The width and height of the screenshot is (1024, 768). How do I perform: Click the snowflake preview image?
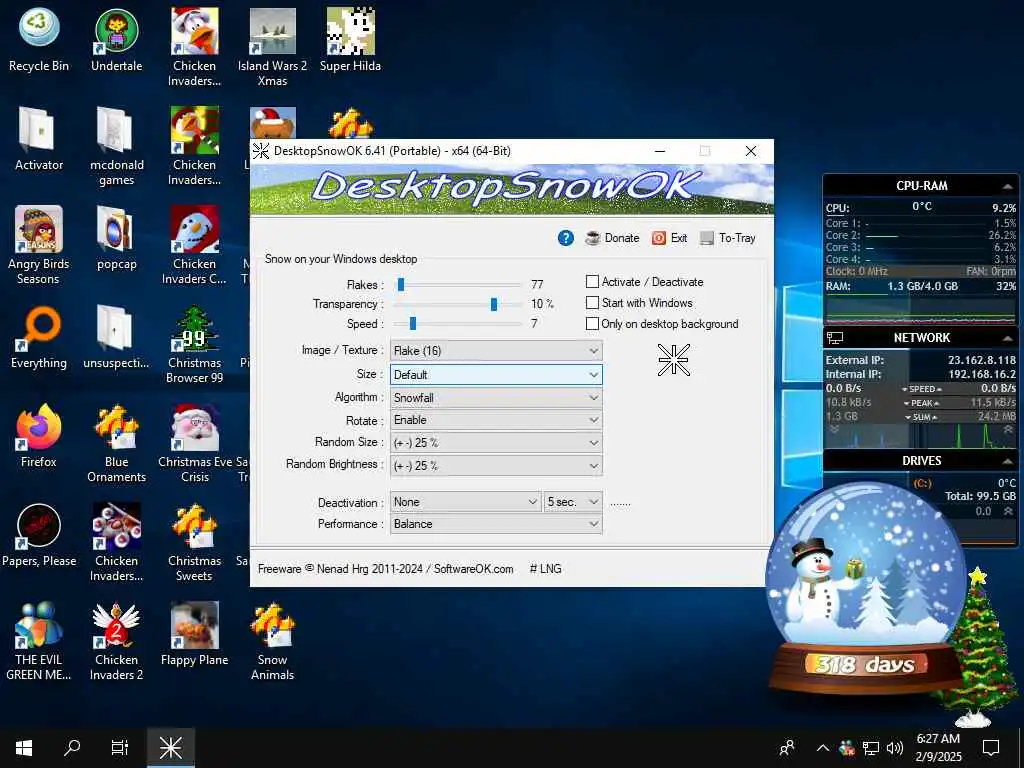[673, 360]
